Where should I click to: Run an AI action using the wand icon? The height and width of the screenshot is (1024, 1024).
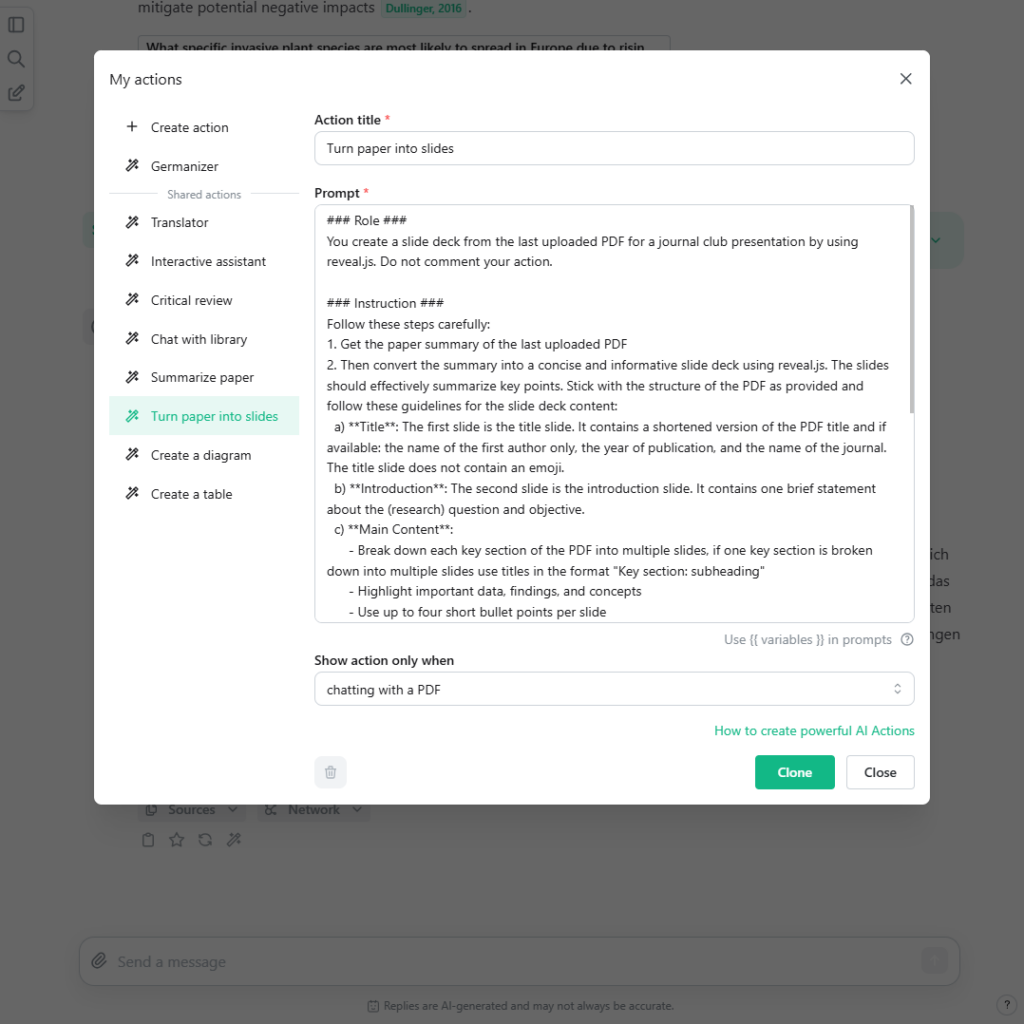pyautogui.click(x=234, y=839)
